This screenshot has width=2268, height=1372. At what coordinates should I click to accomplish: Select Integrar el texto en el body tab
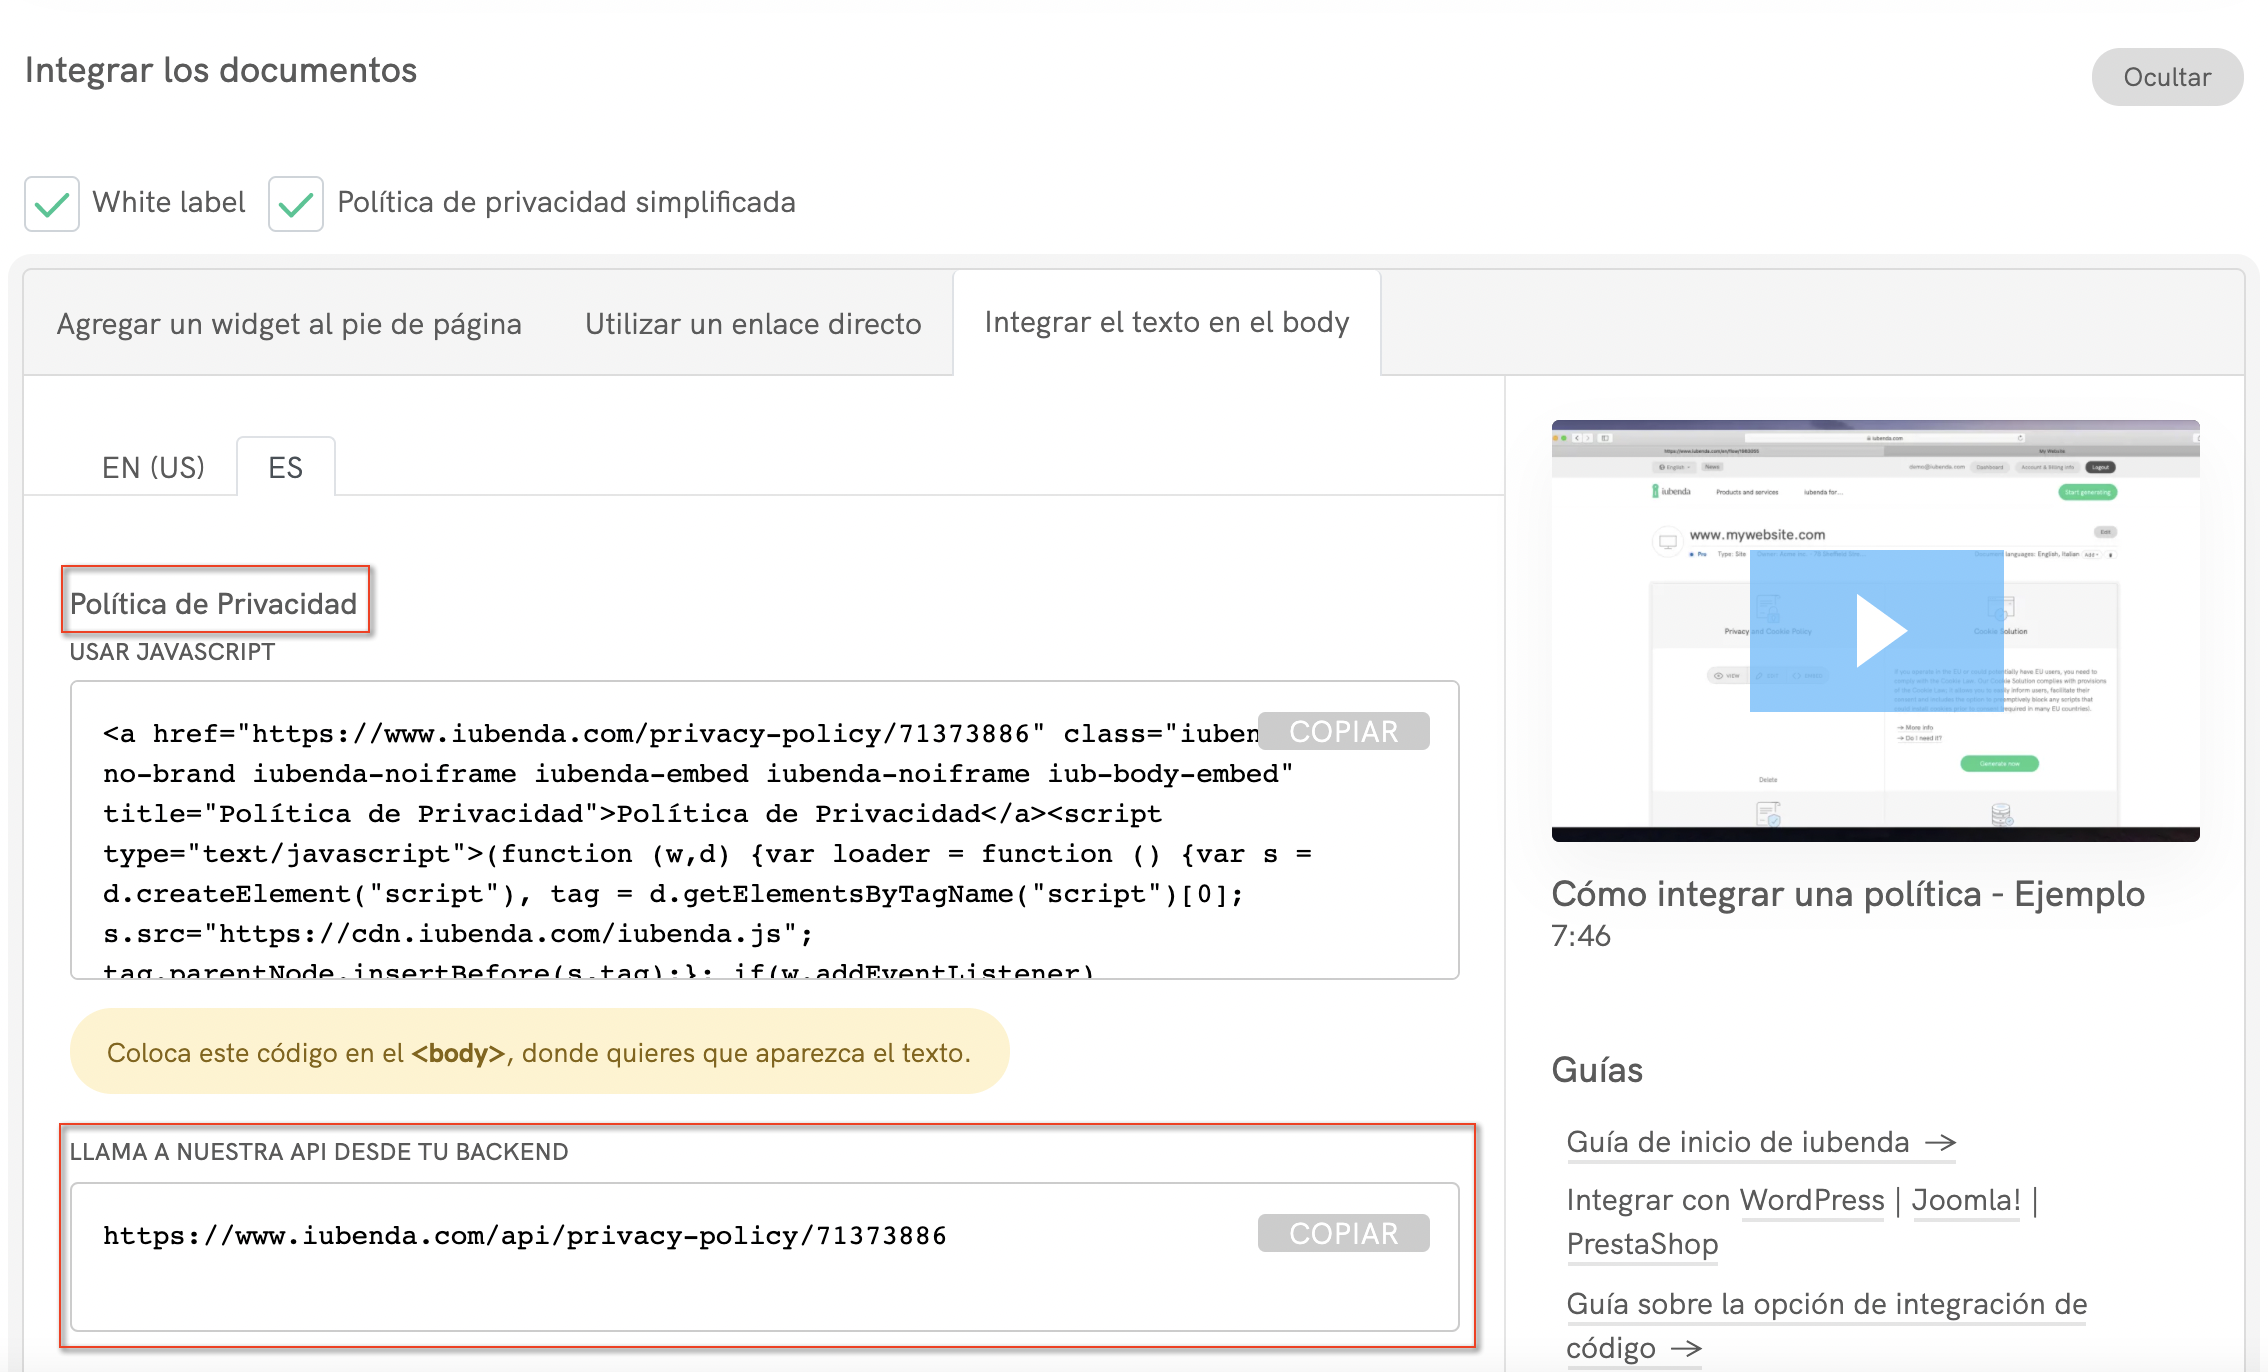click(x=1166, y=323)
